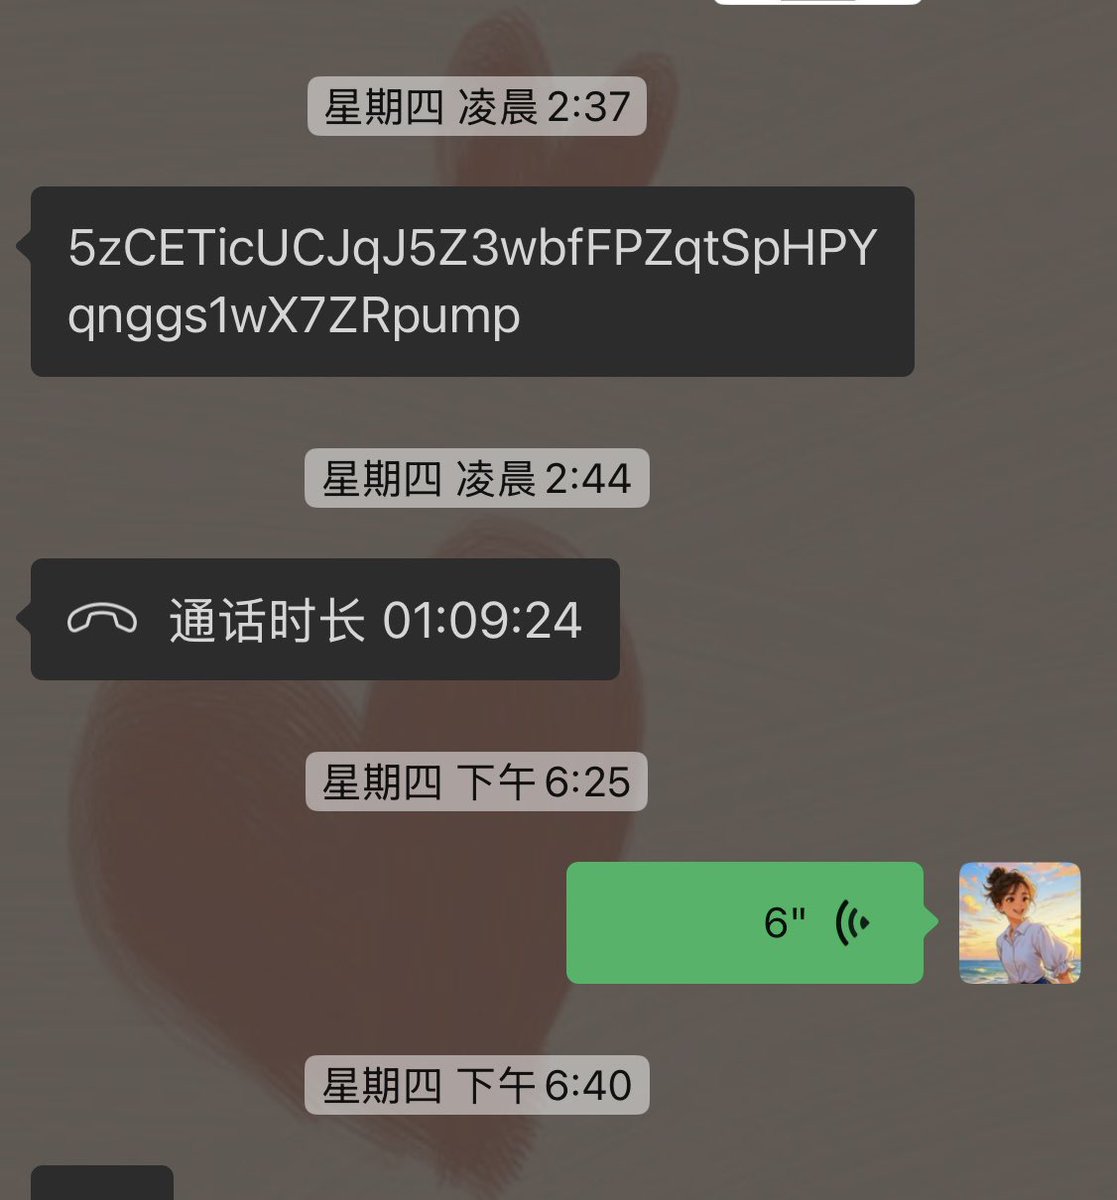Open the anime girl avatar profile

[x=1019, y=922]
